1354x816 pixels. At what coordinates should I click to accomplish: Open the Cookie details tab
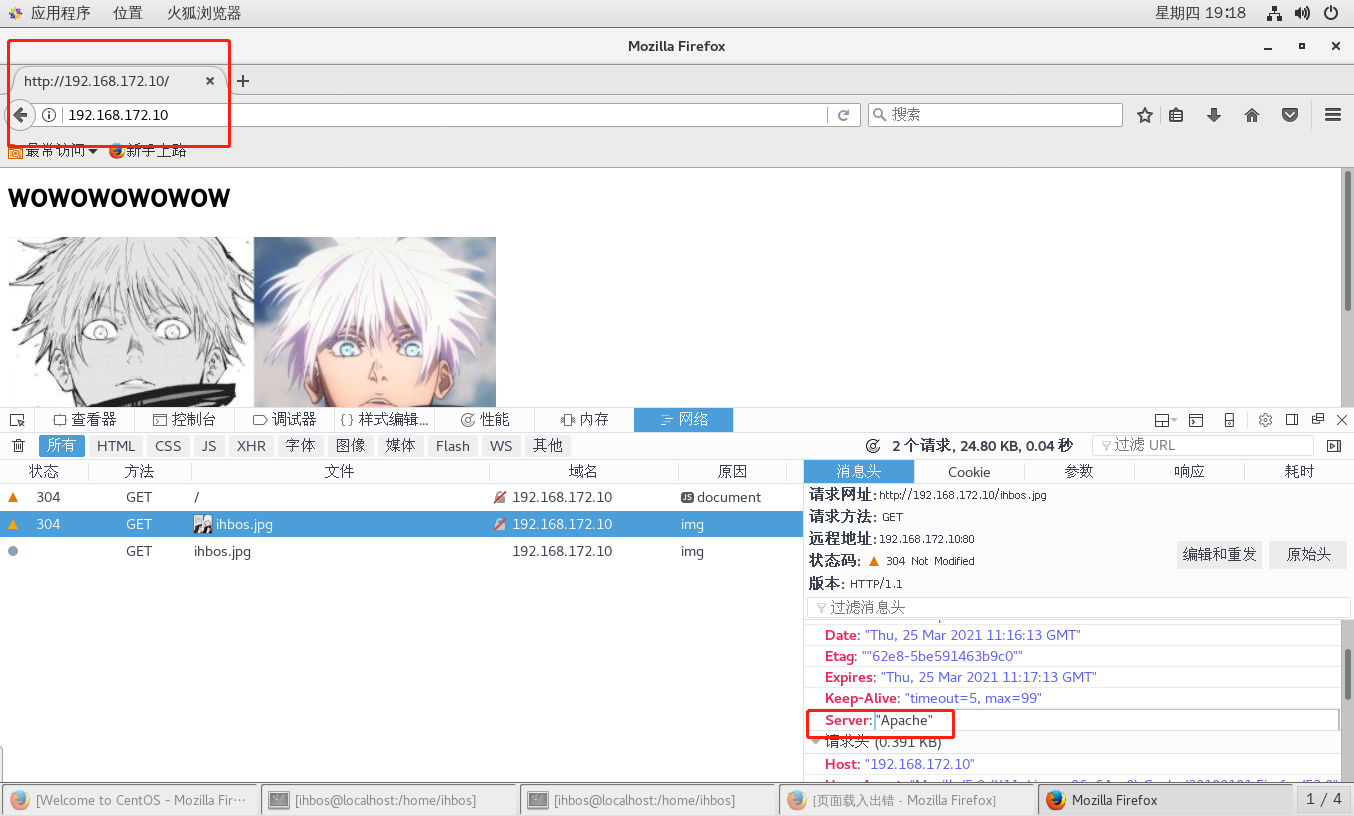point(969,472)
